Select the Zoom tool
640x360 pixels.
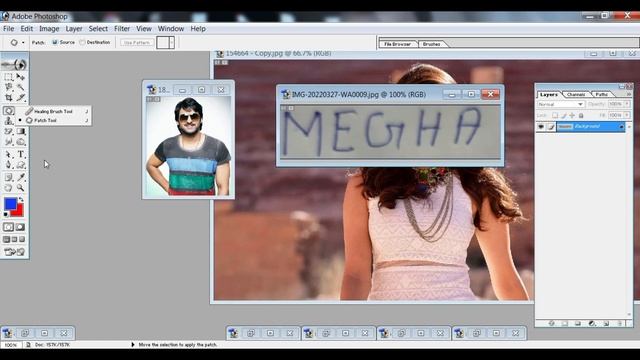[x=20, y=188]
